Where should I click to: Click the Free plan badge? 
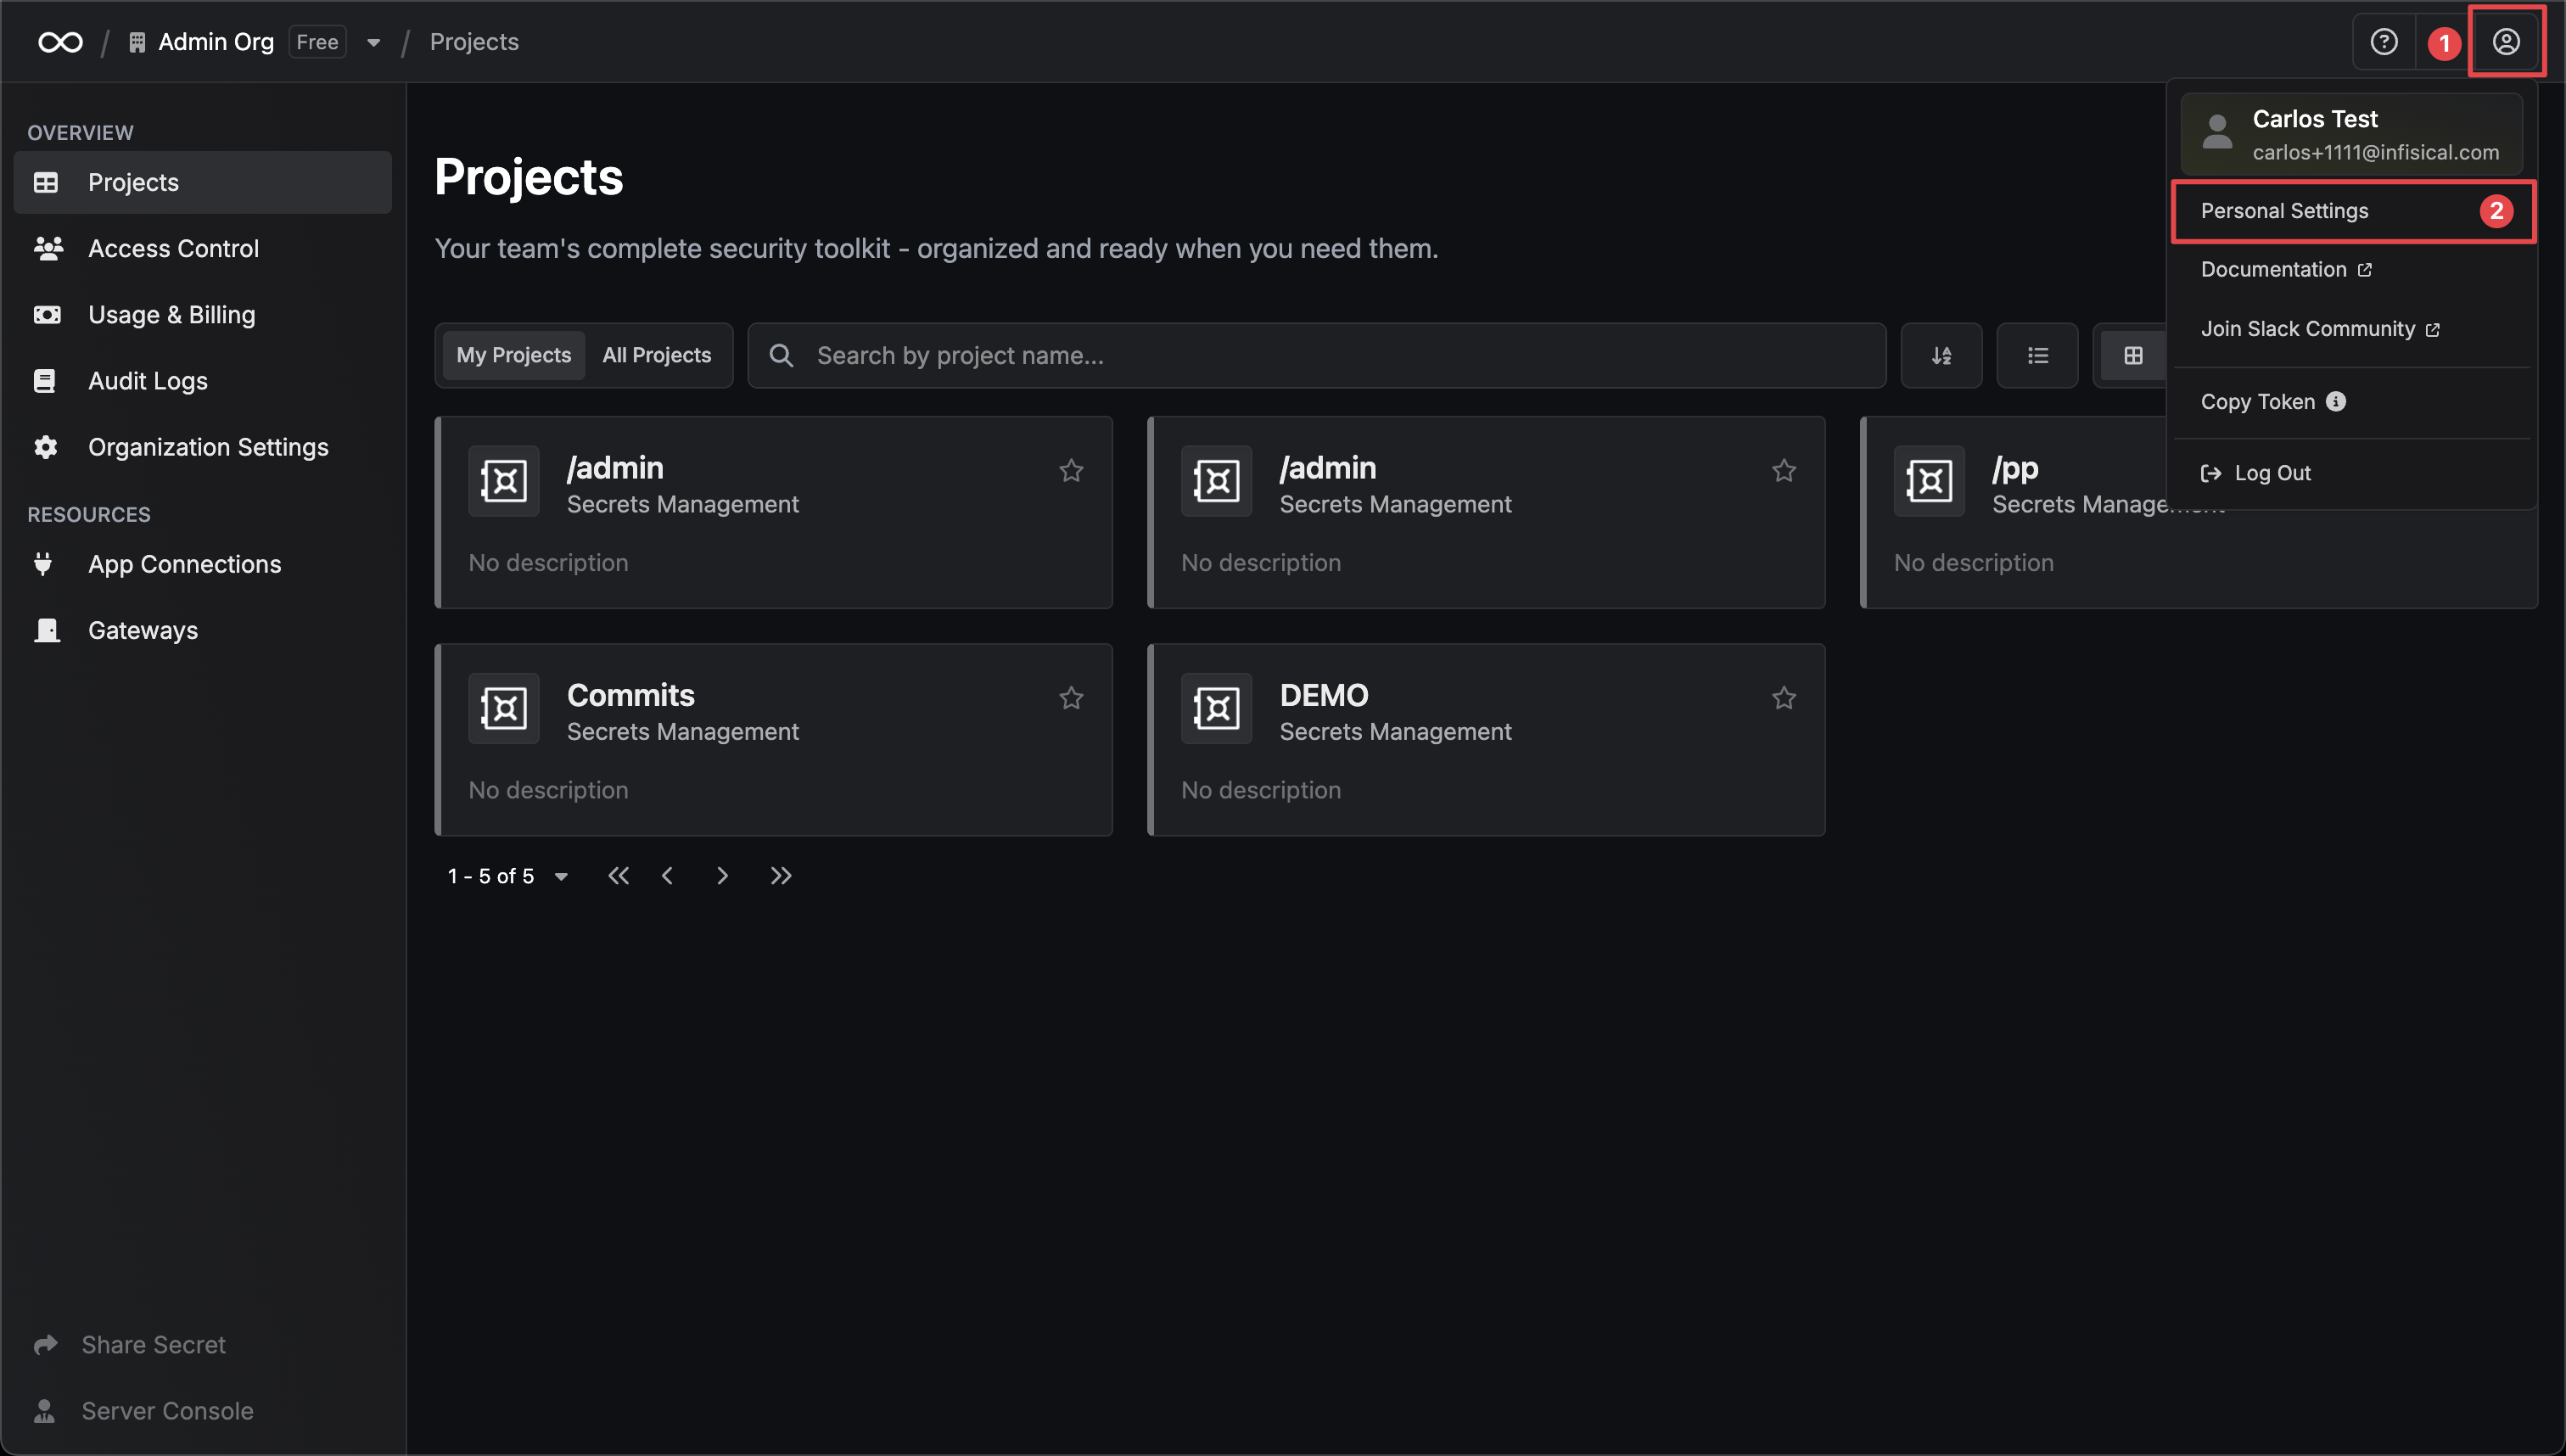pos(317,42)
